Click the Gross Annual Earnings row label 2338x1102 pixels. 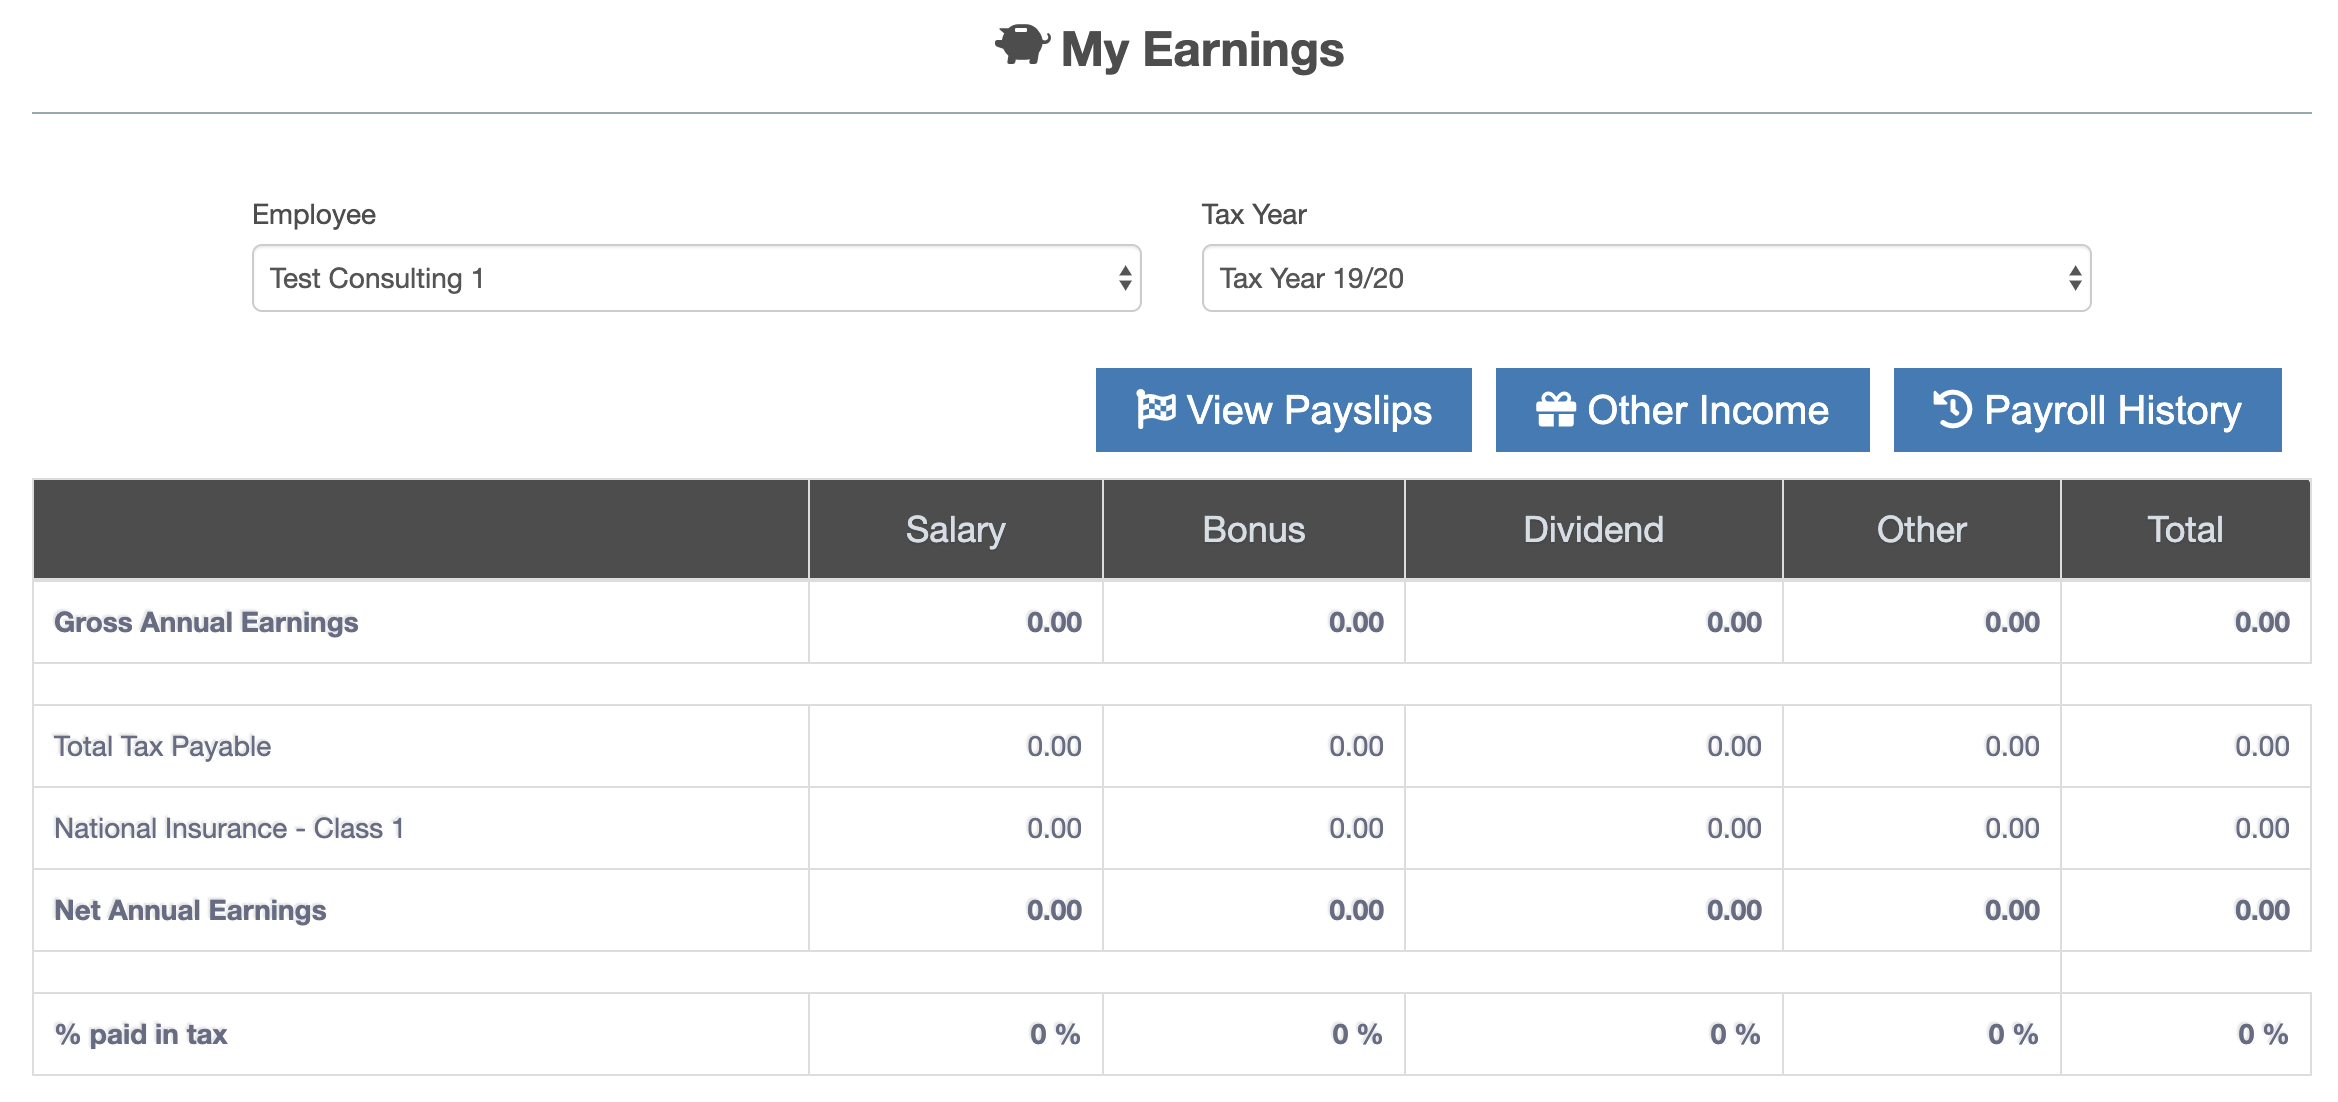(206, 622)
